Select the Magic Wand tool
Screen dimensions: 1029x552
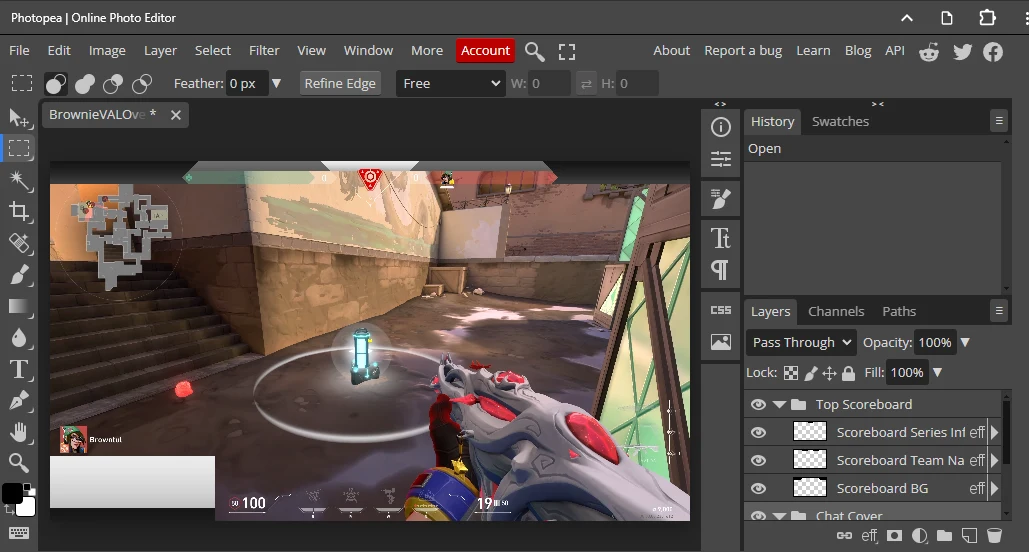(19, 180)
